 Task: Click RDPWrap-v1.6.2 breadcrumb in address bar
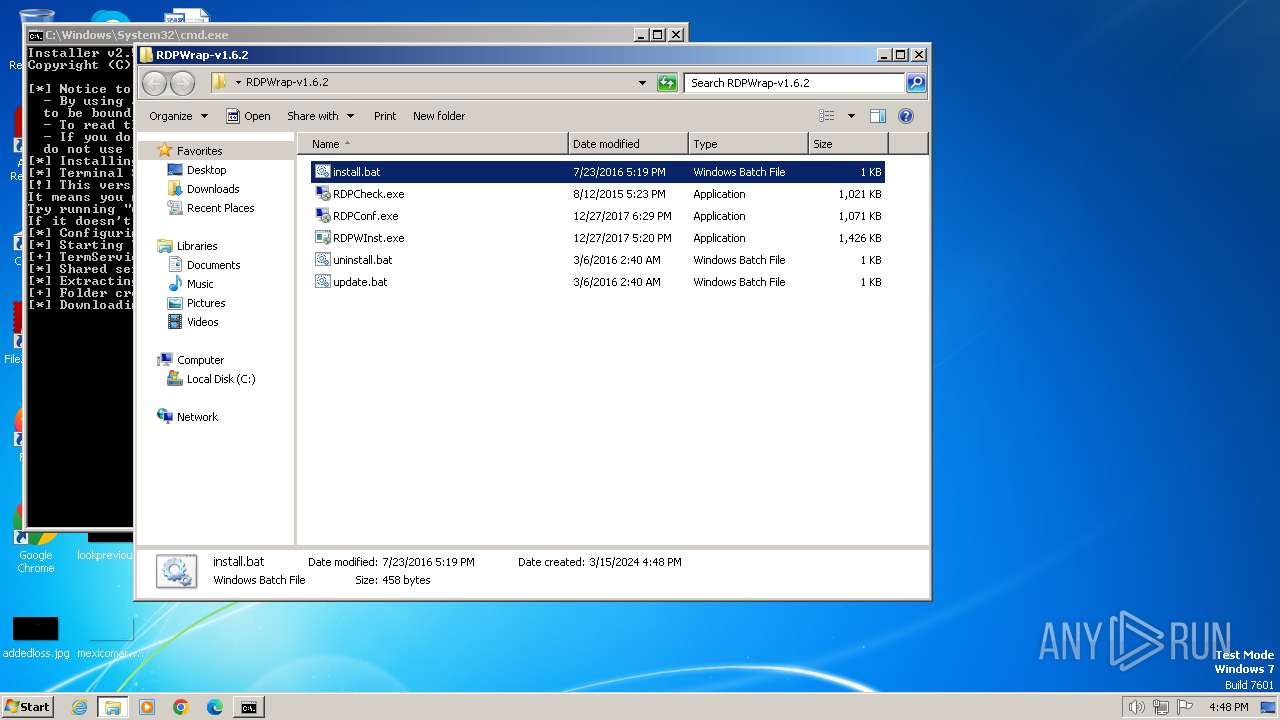click(287, 83)
